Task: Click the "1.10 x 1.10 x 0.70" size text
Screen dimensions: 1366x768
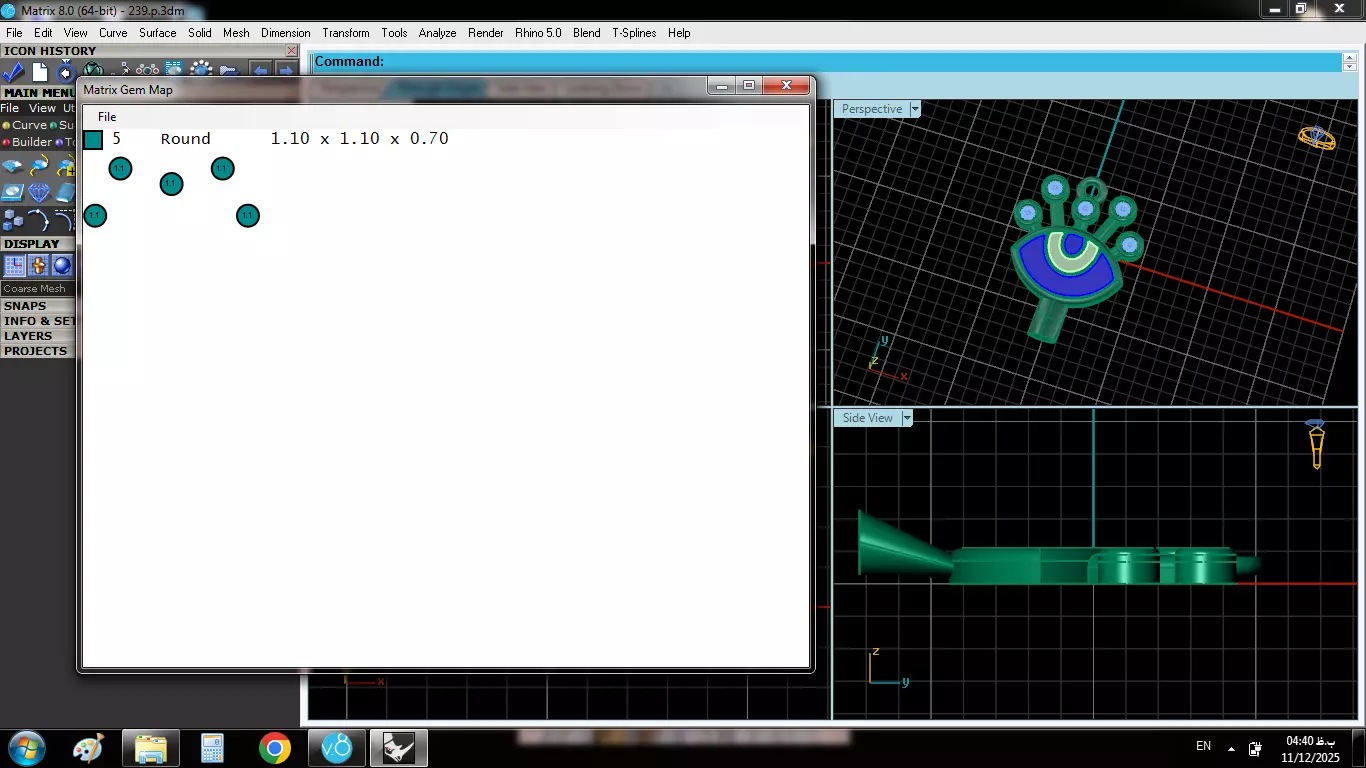Action: tap(360, 139)
